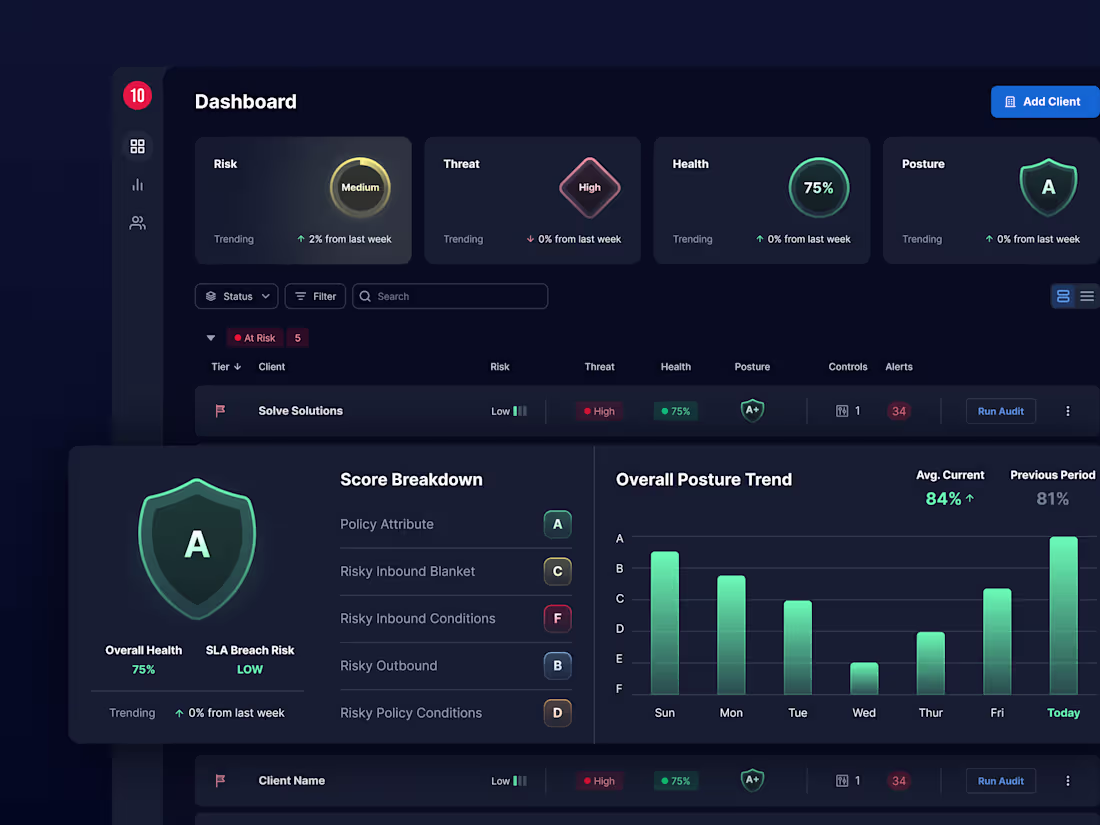Click the Client column header

pos(271,367)
